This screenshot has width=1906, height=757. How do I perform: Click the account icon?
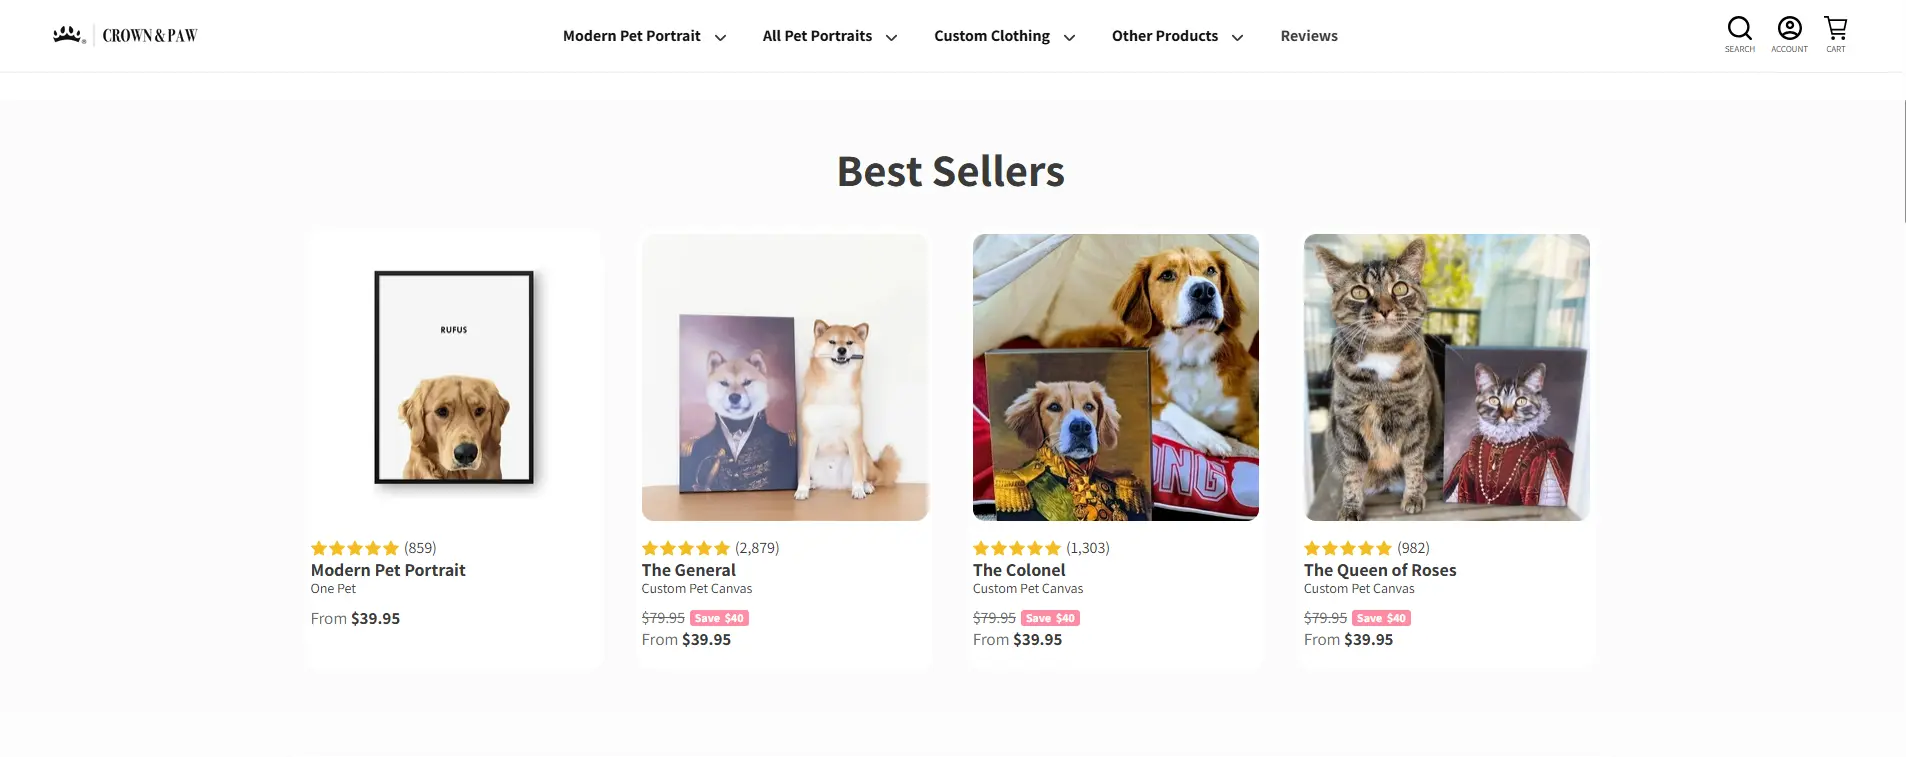click(x=1789, y=28)
